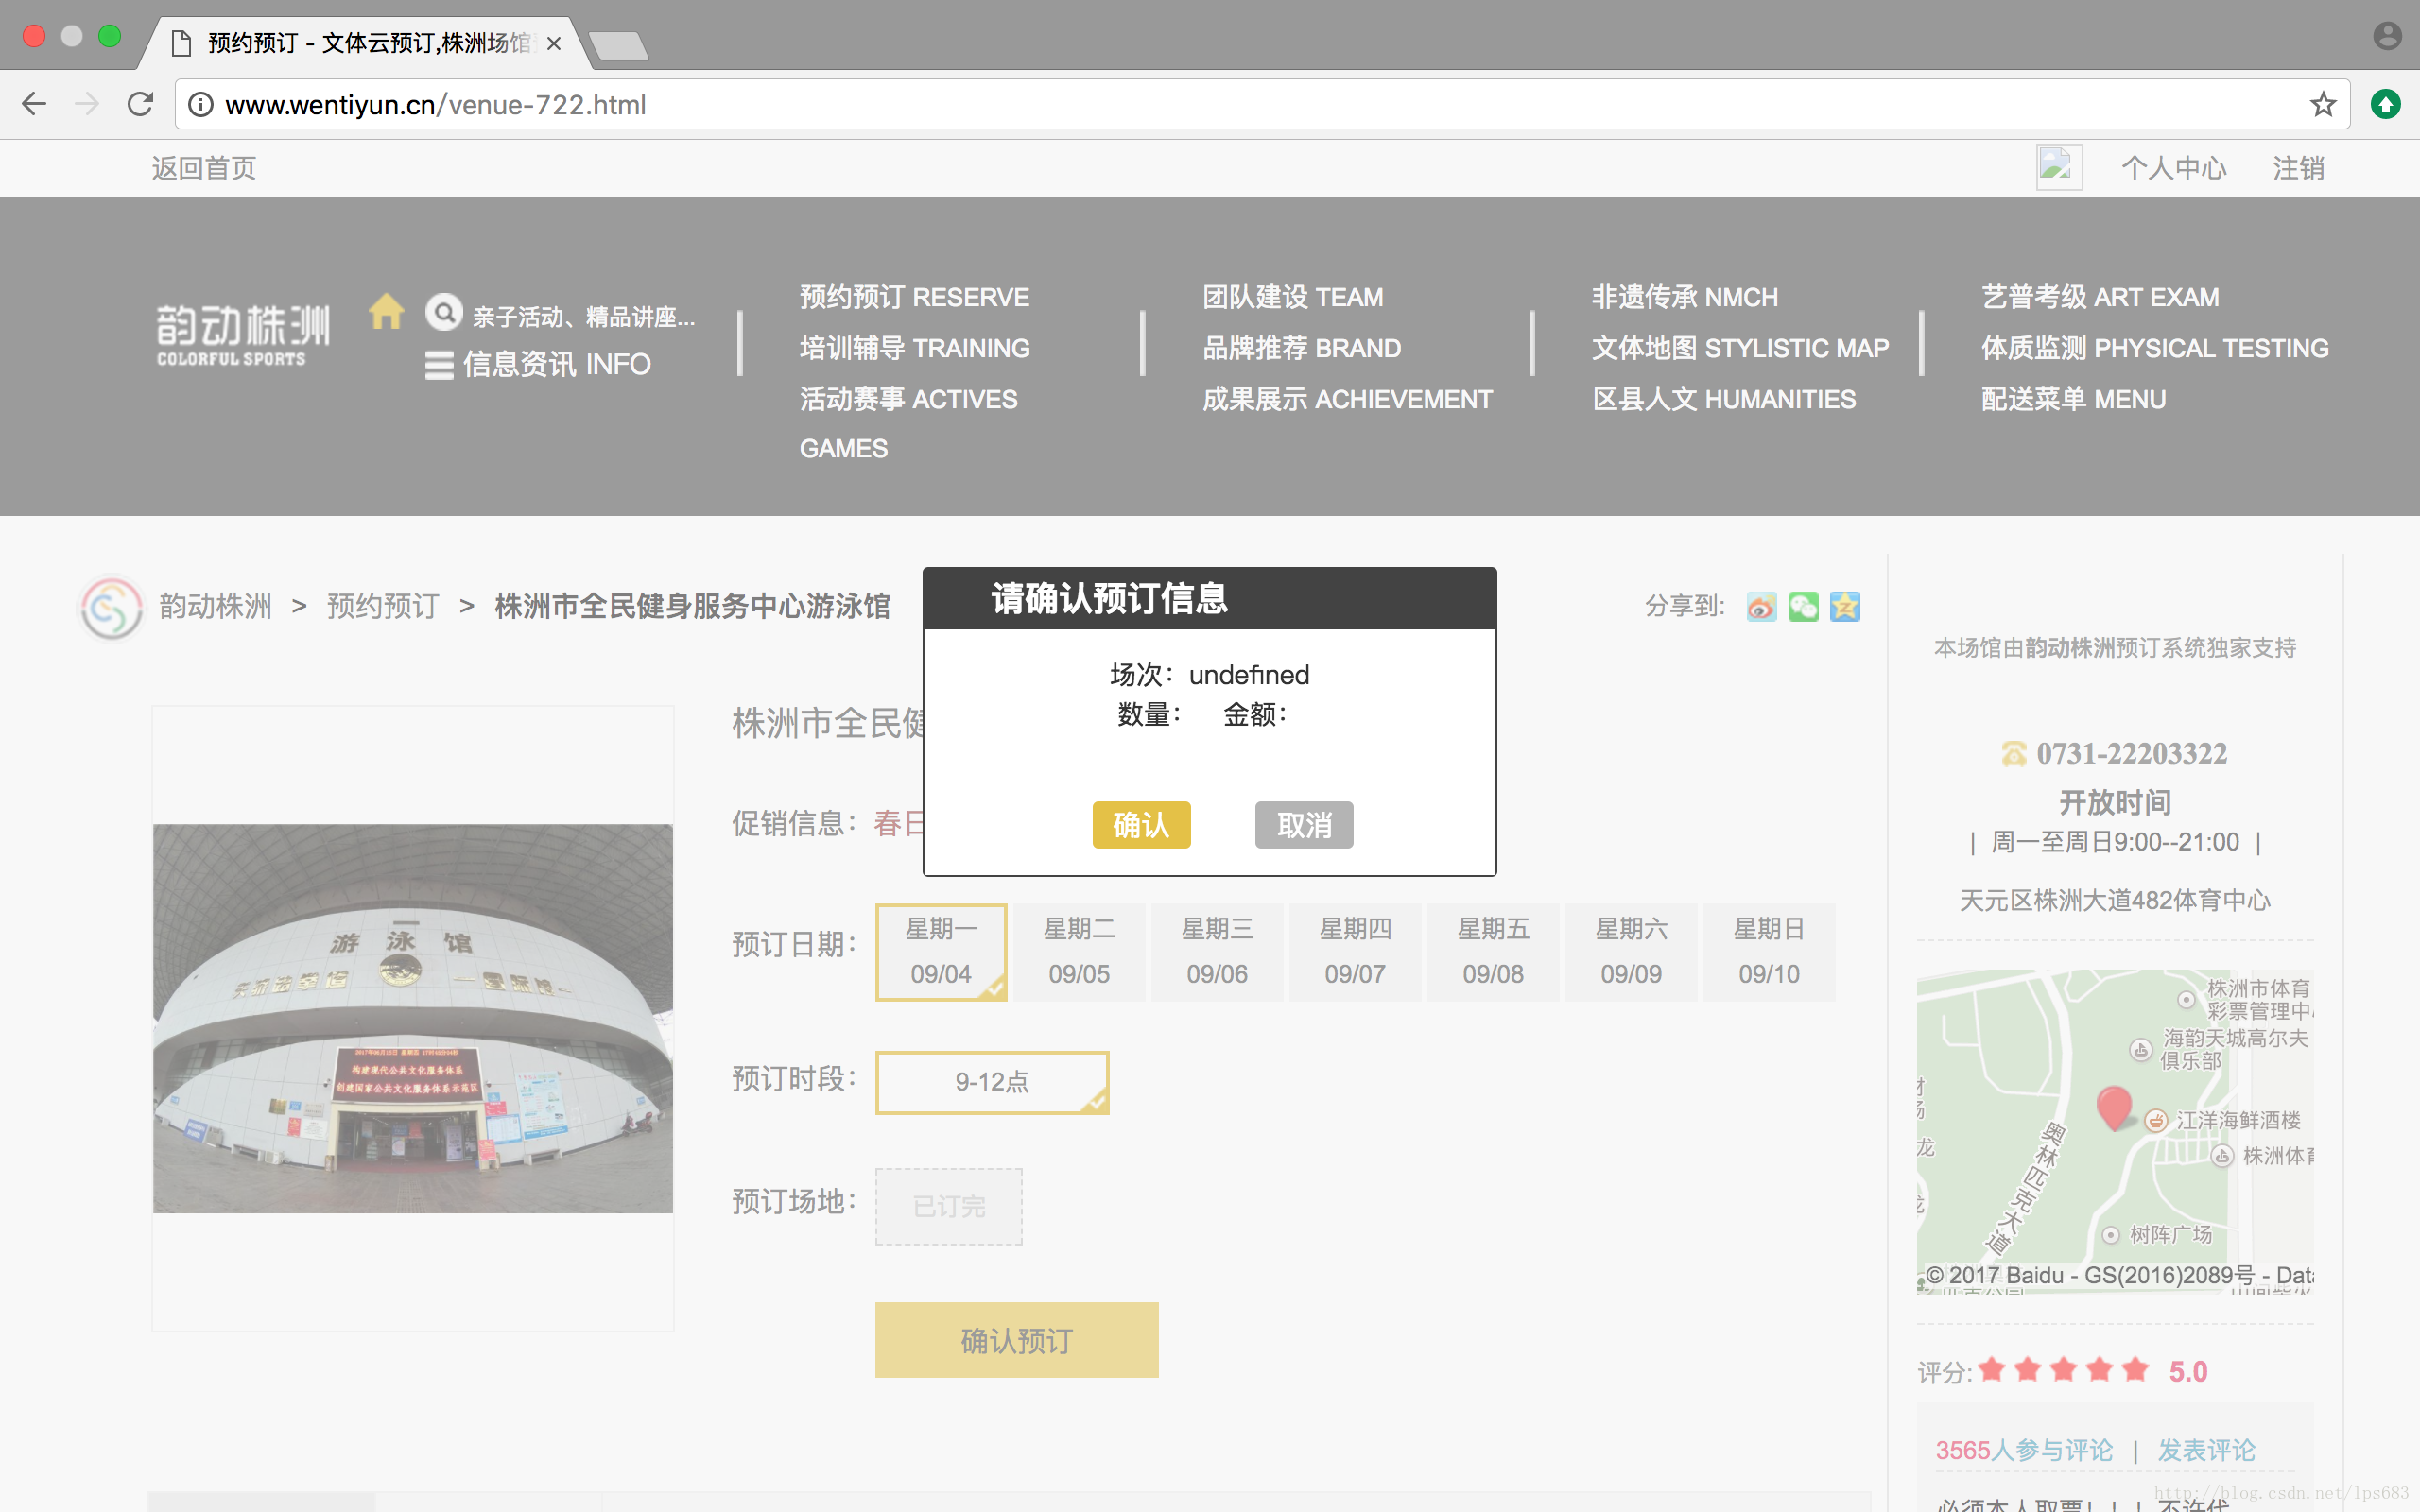Click the 株洲市全民健身服务中心游泳馆 breadcrumb
The width and height of the screenshot is (2420, 1512).
[692, 606]
